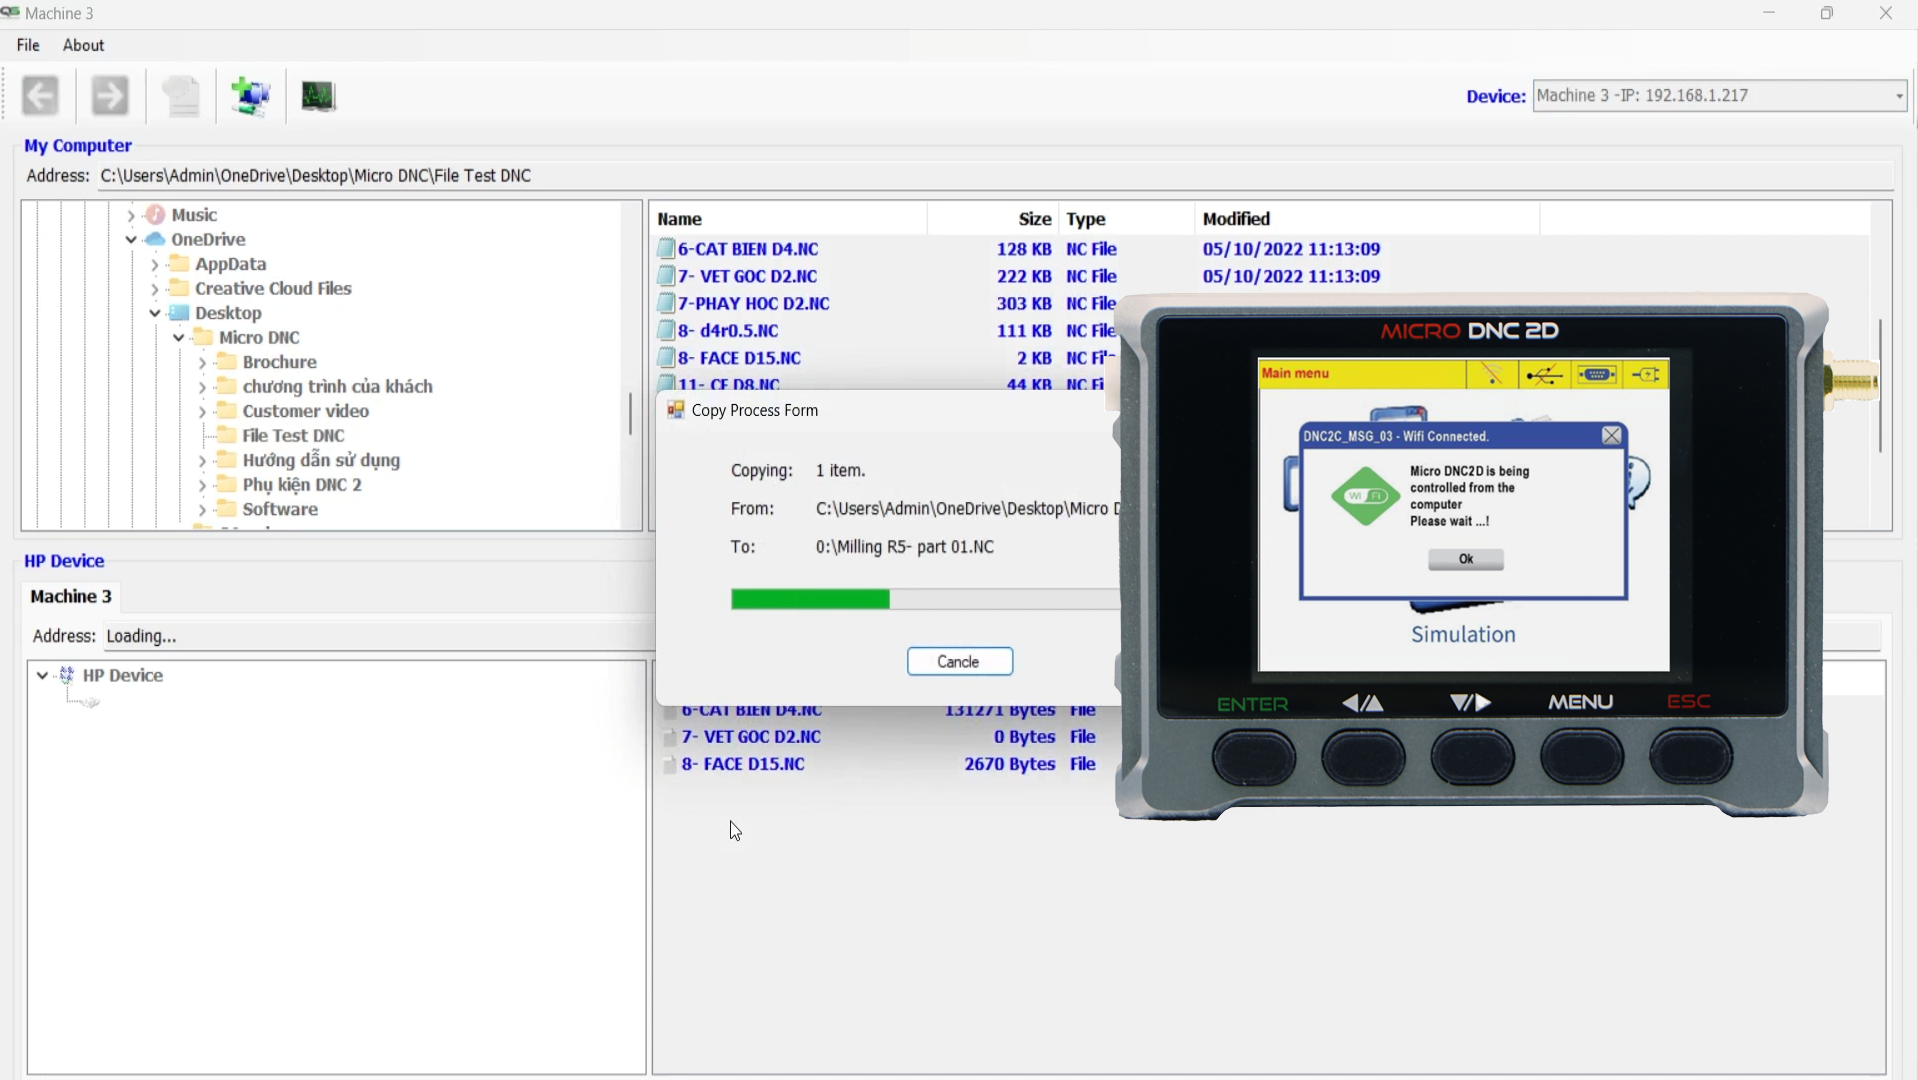Click the USB status icon on device screen

pyautogui.click(x=1544, y=374)
